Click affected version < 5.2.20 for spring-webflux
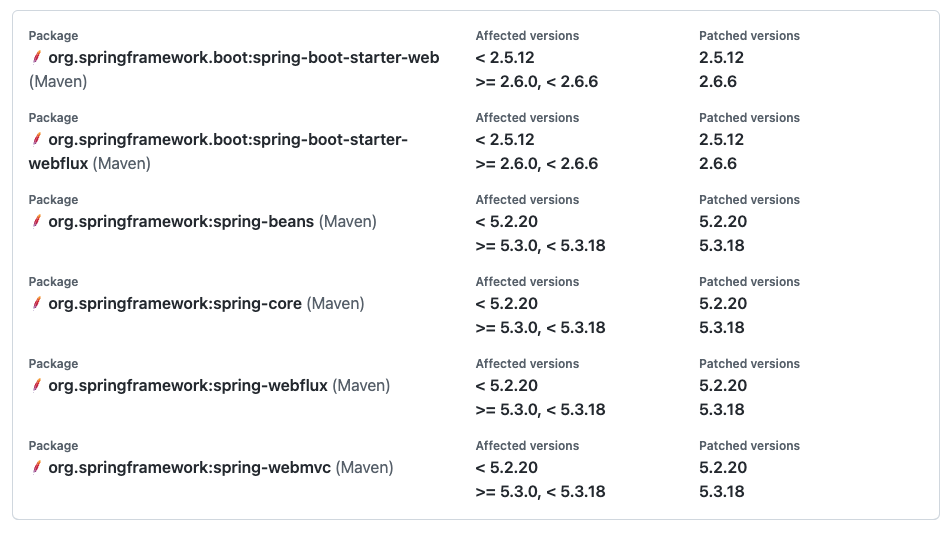Screen dimensions: 950x536 pyautogui.click(x=507, y=386)
